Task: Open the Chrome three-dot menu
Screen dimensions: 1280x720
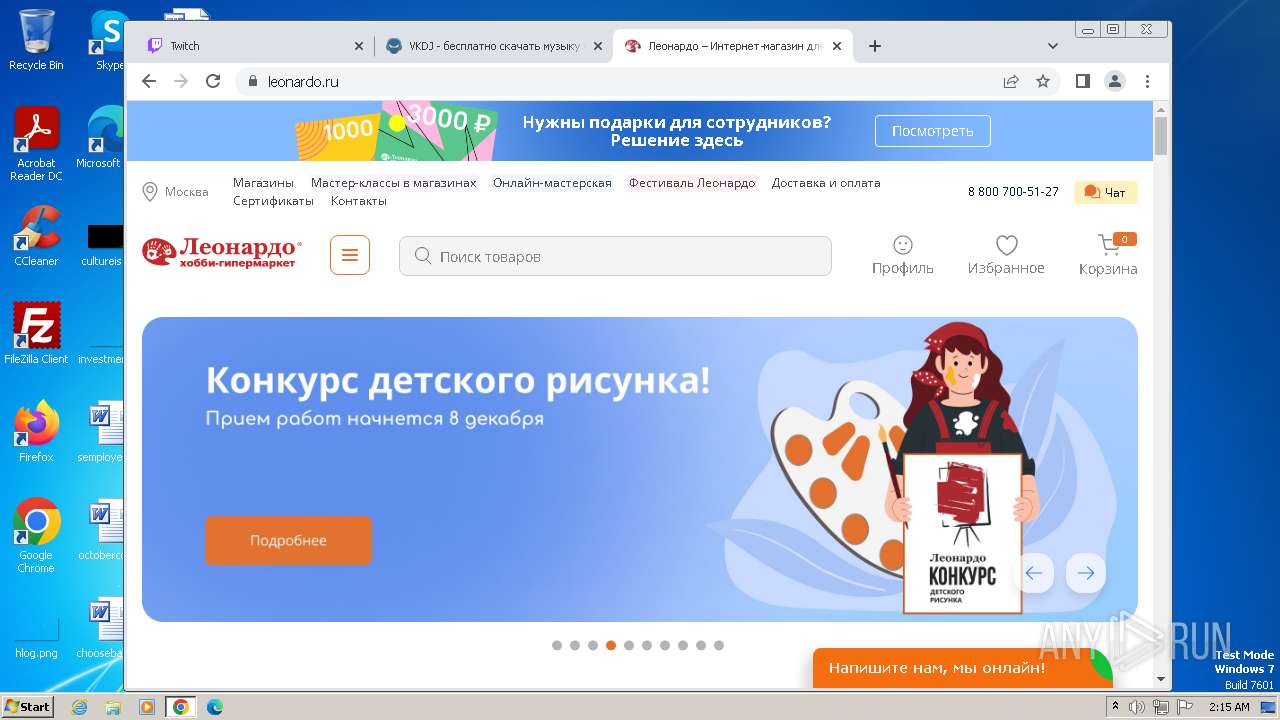Action: 1147,81
